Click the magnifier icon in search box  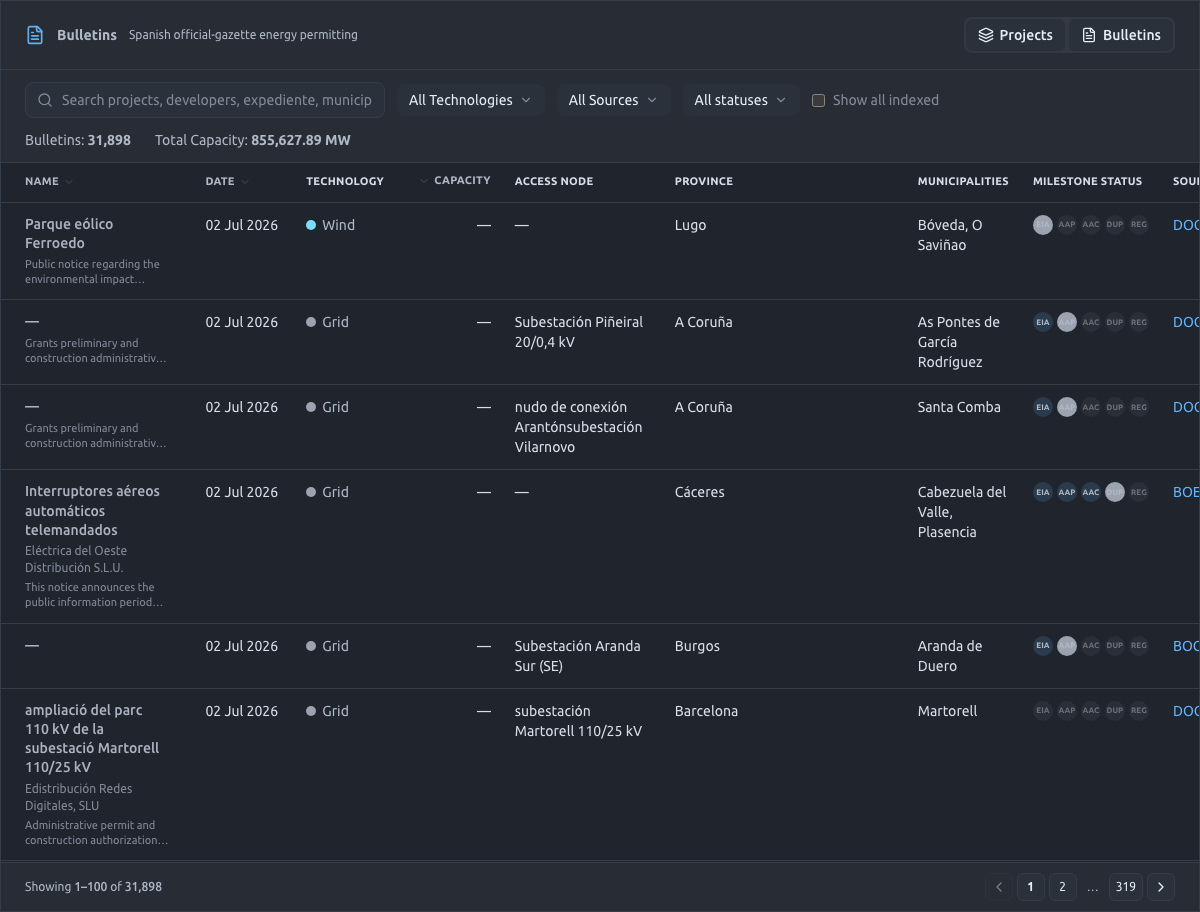[x=45, y=100]
